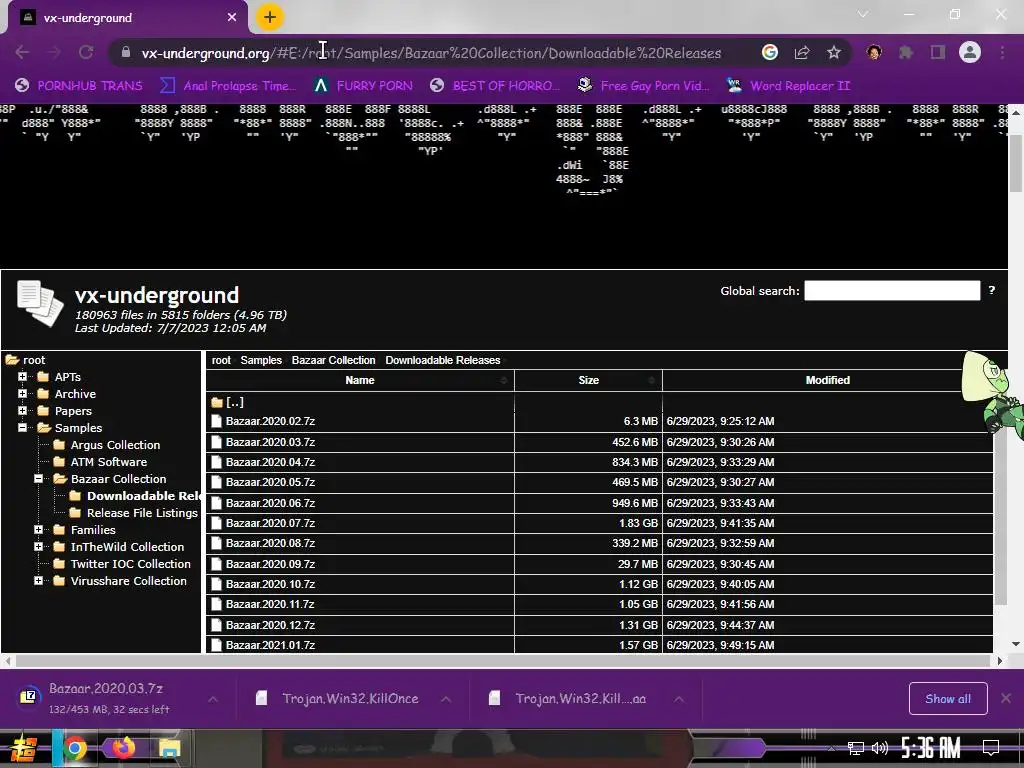This screenshot has width=1024, height=768.
Task: Expand the Archive folder tree
Action: coord(22,394)
